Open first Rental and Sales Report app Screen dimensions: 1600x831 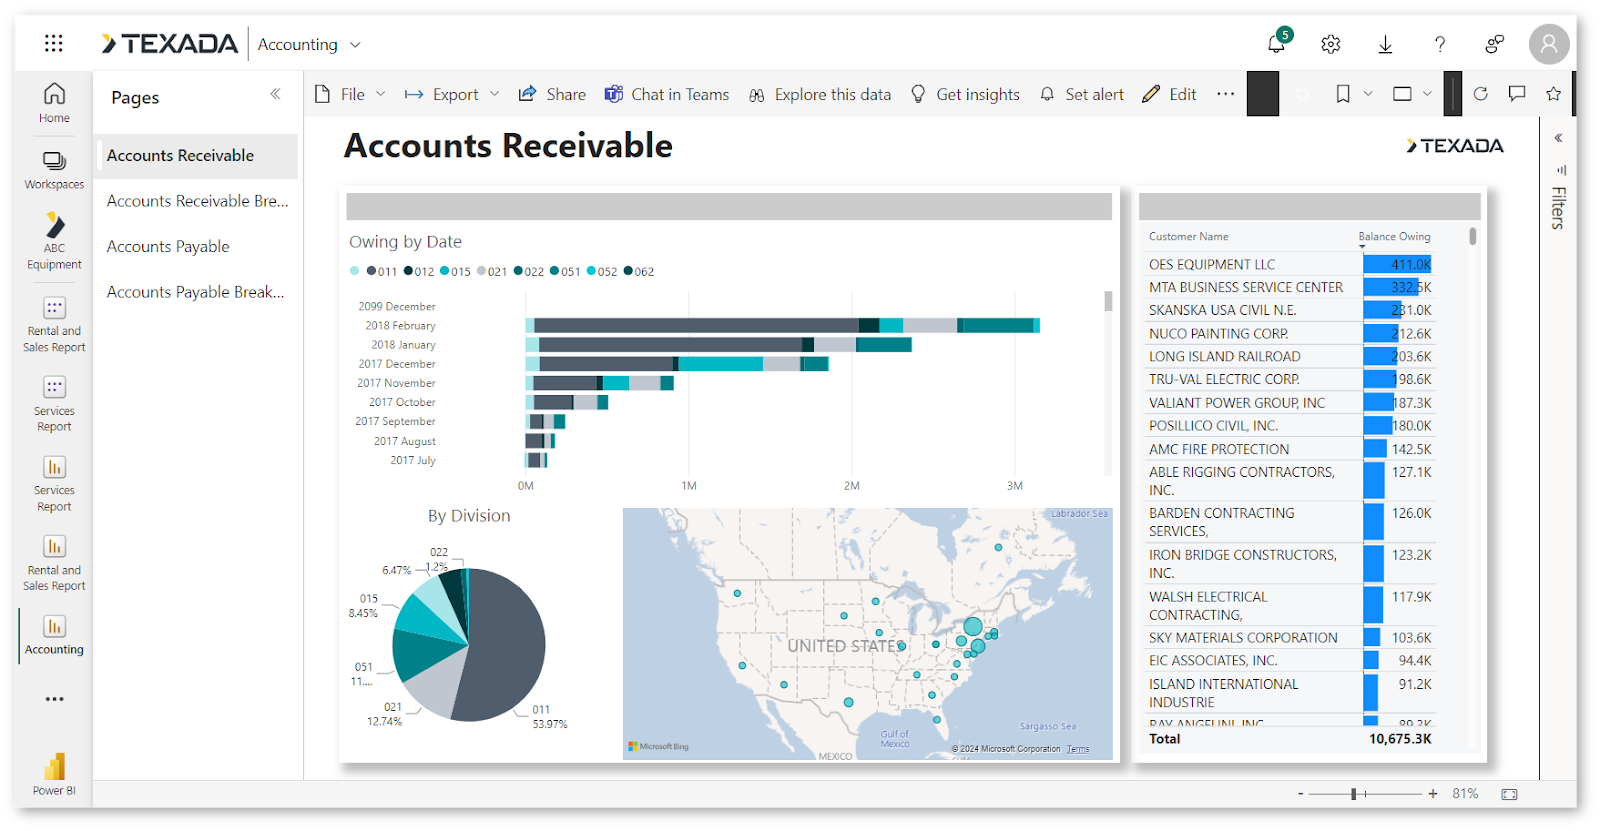tap(54, 325)
